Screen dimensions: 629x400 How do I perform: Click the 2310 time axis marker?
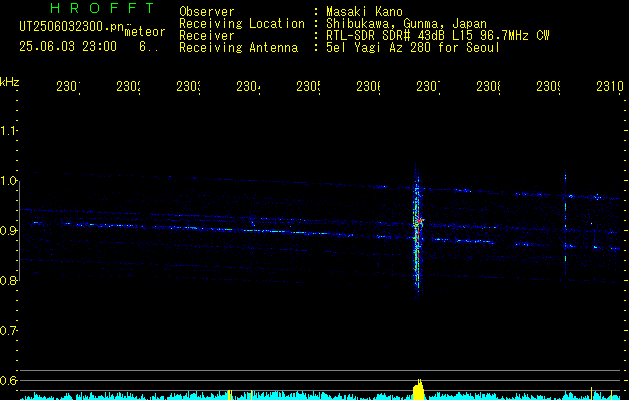tap(610, 87)
